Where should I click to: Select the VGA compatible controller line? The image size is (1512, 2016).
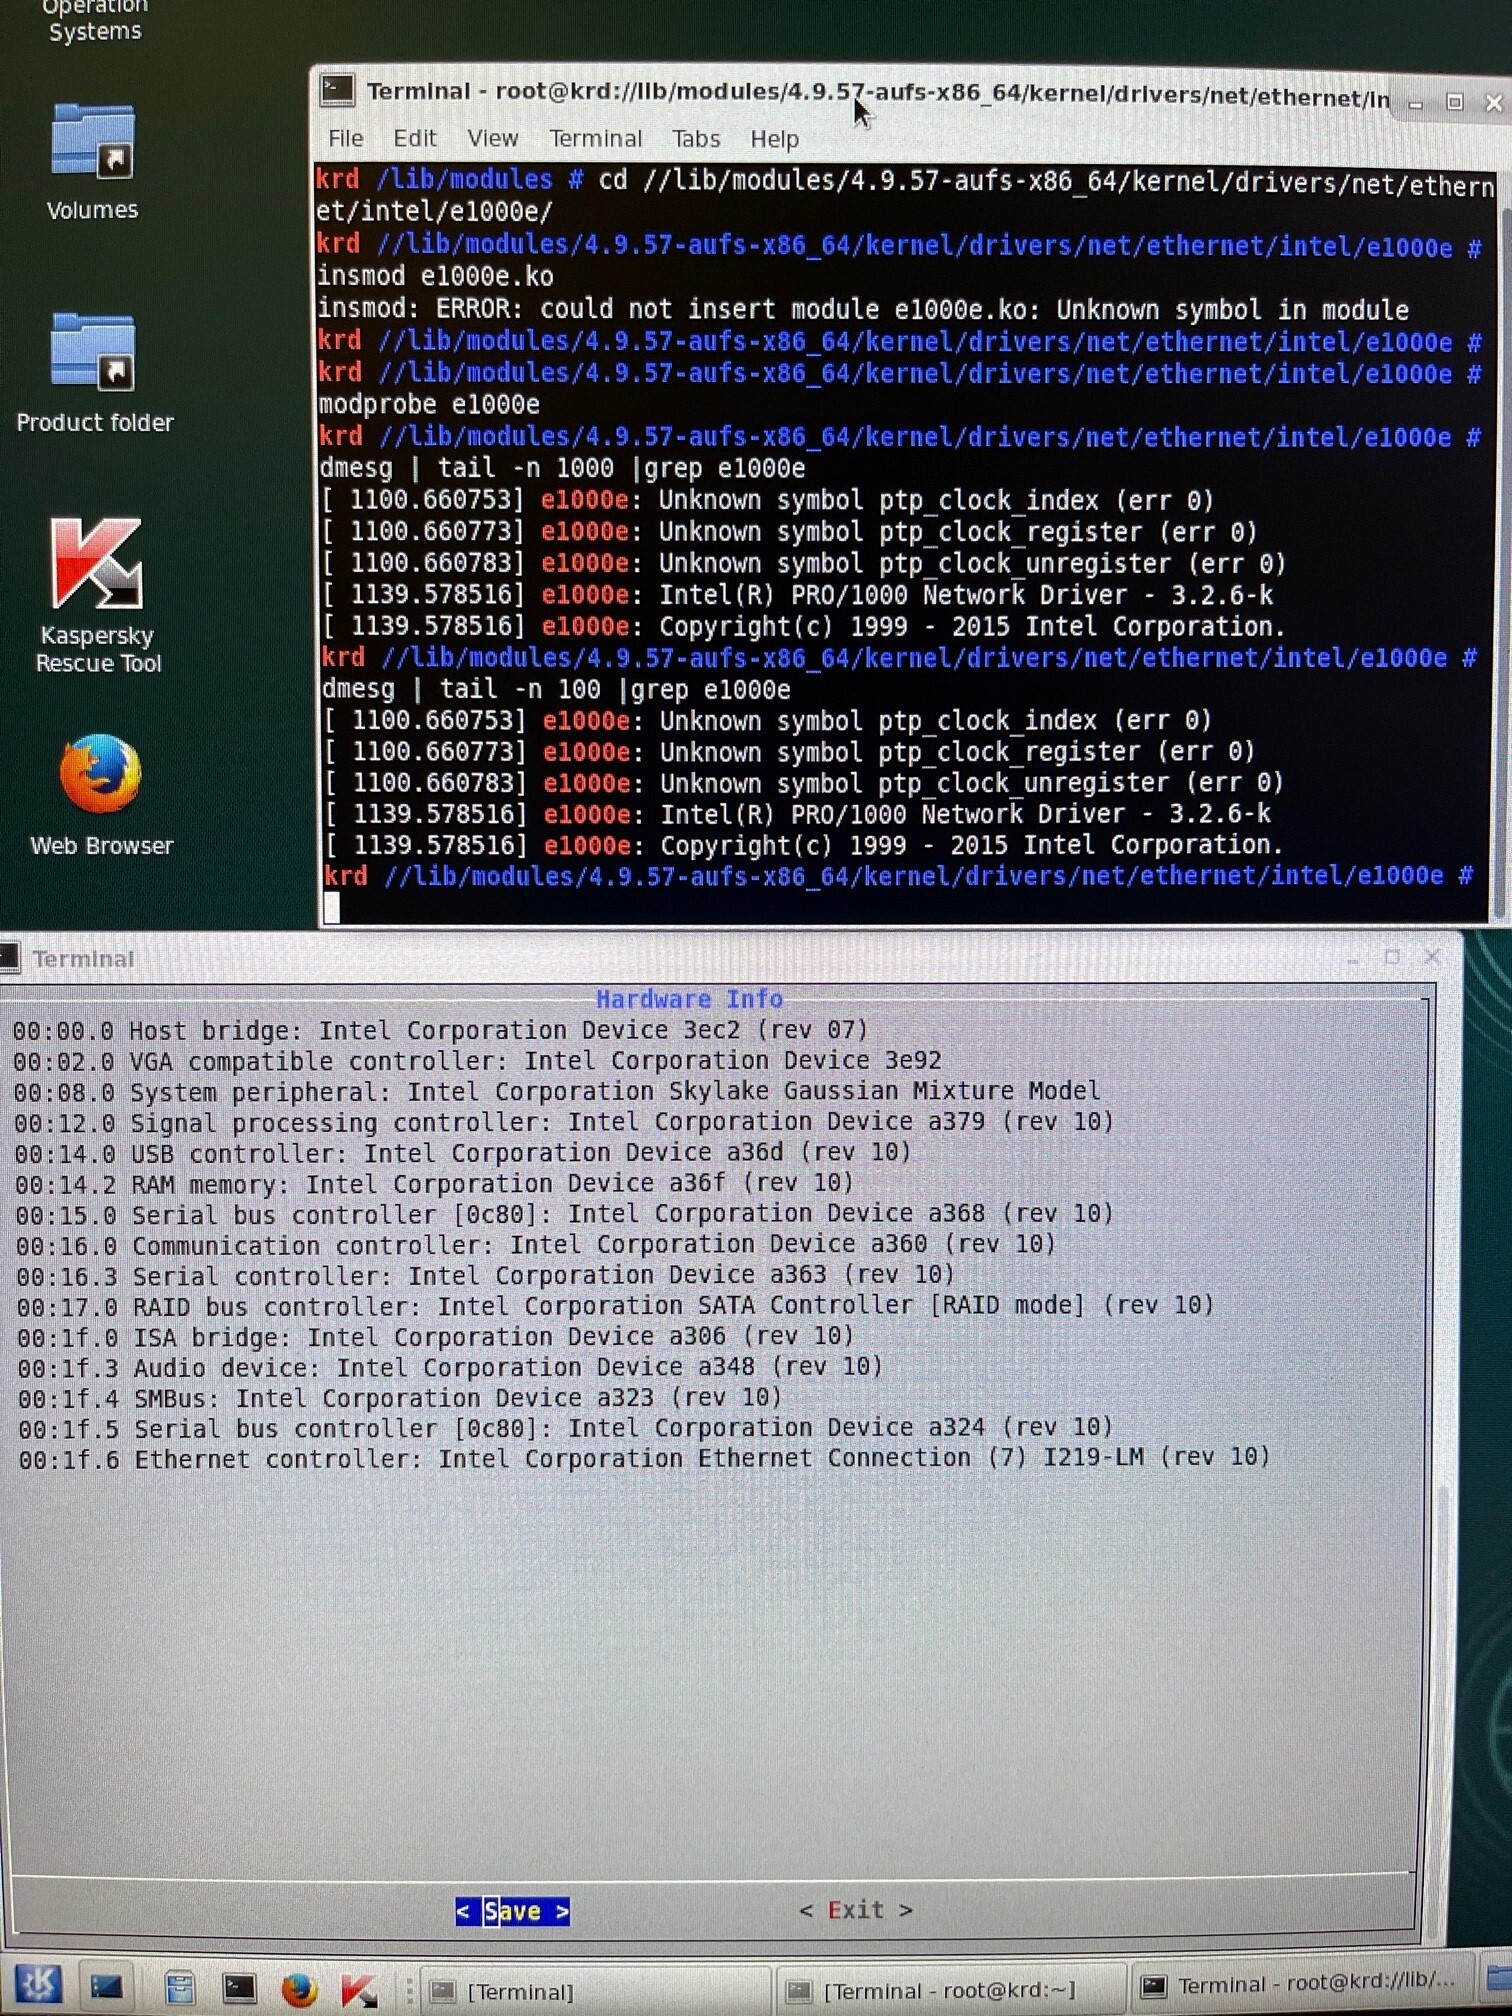point(477,1060)
